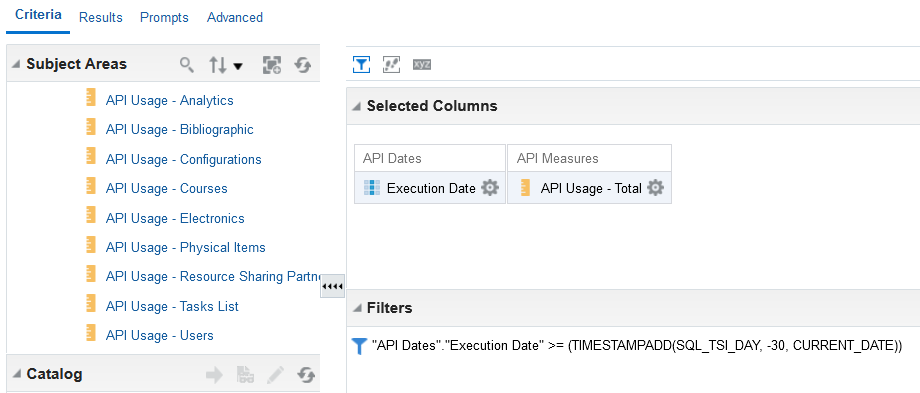Open the Prompts tab
The image size is (920, 393).
point(164,18)
